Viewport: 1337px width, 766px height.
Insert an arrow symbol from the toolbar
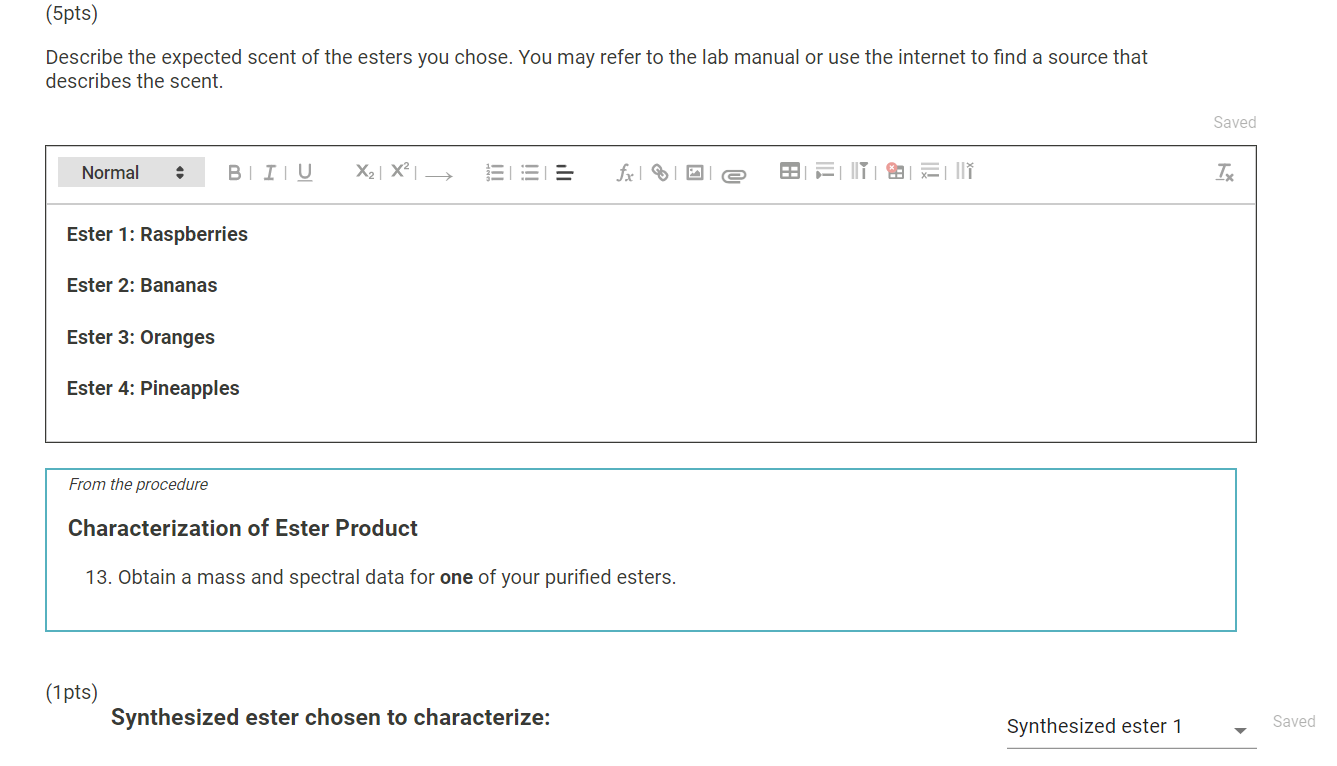(x=437, y=174)
